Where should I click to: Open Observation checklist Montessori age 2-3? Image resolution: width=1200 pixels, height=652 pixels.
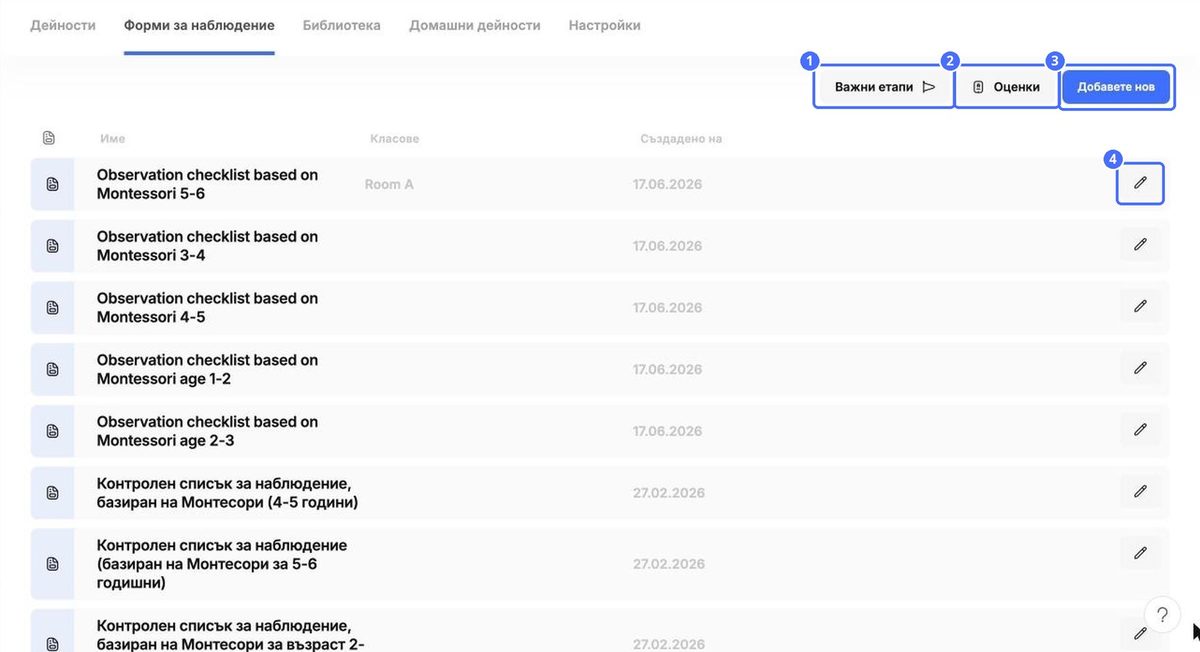tap(207, 431)
